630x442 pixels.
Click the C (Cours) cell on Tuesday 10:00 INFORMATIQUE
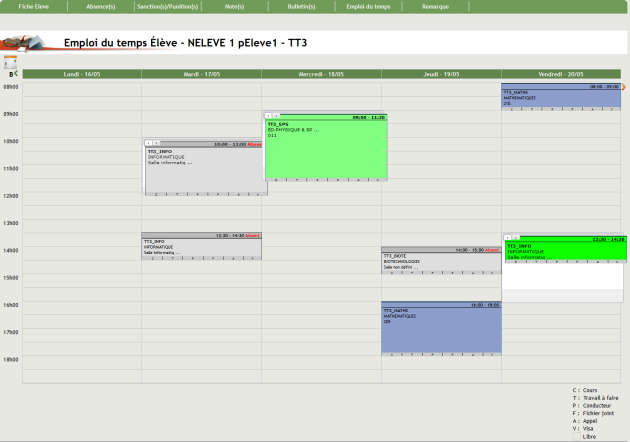tap(156, 192)
